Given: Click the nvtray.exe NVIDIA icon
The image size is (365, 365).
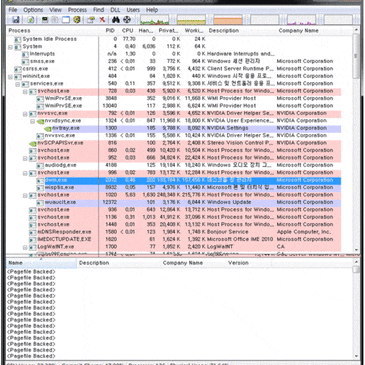Looking at the screenshot, I should (48, 128).
